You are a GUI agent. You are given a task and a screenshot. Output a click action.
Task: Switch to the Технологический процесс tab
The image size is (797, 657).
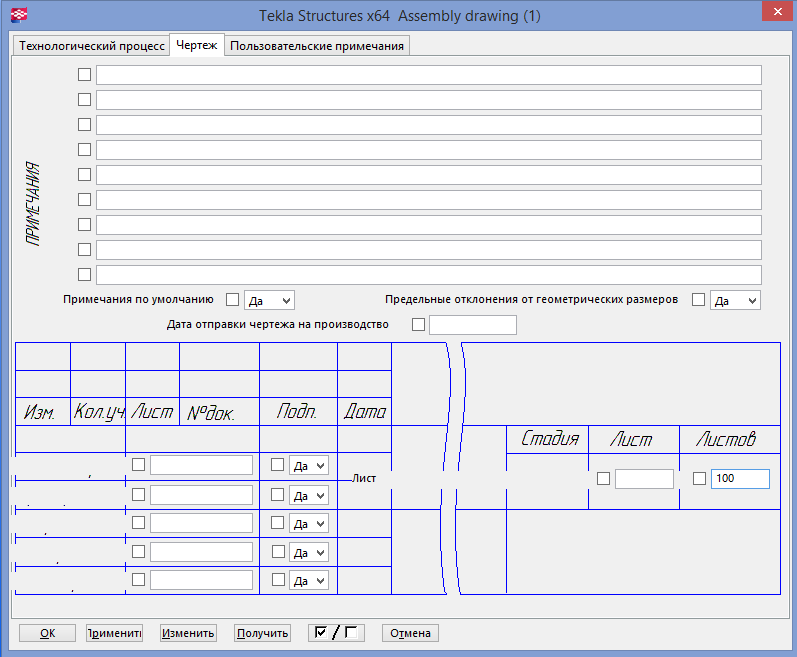click(x=91, y=46)
